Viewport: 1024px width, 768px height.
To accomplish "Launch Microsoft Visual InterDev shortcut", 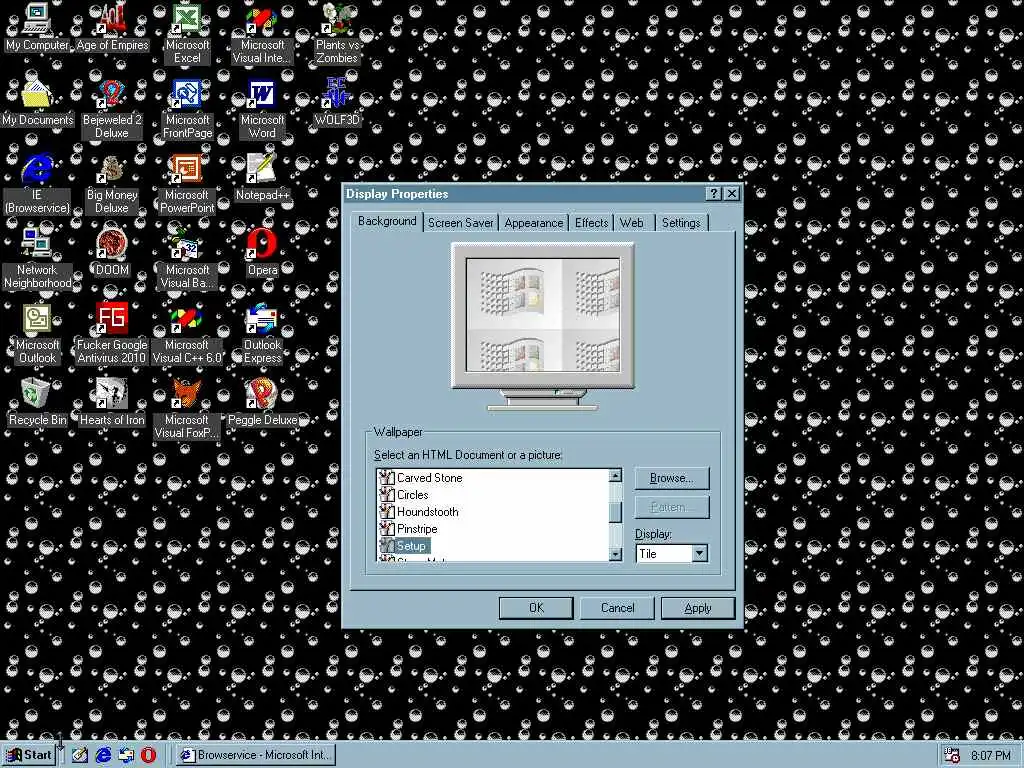I will click(x=262, y=33).
